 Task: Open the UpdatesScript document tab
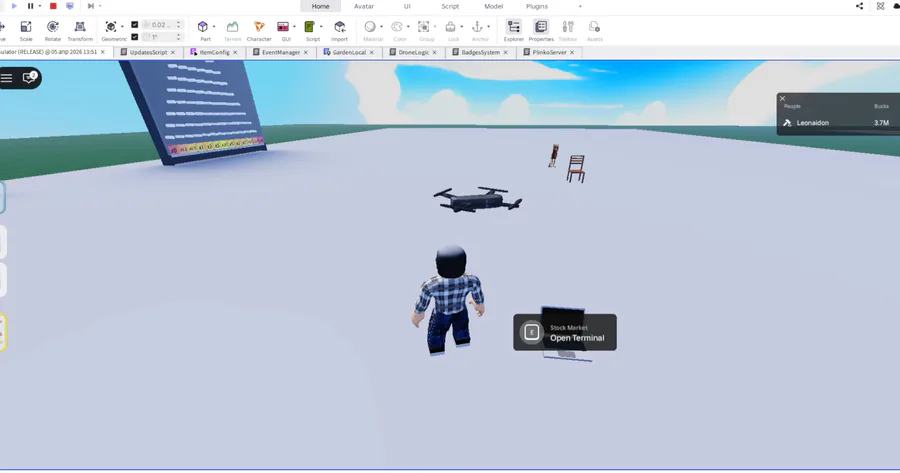coord(148,52)
